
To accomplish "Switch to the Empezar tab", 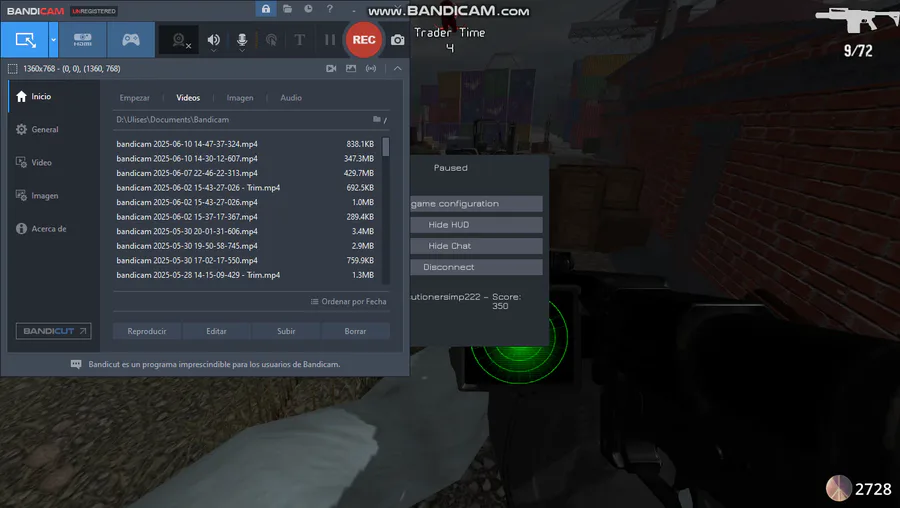I will tap(134, 98).
